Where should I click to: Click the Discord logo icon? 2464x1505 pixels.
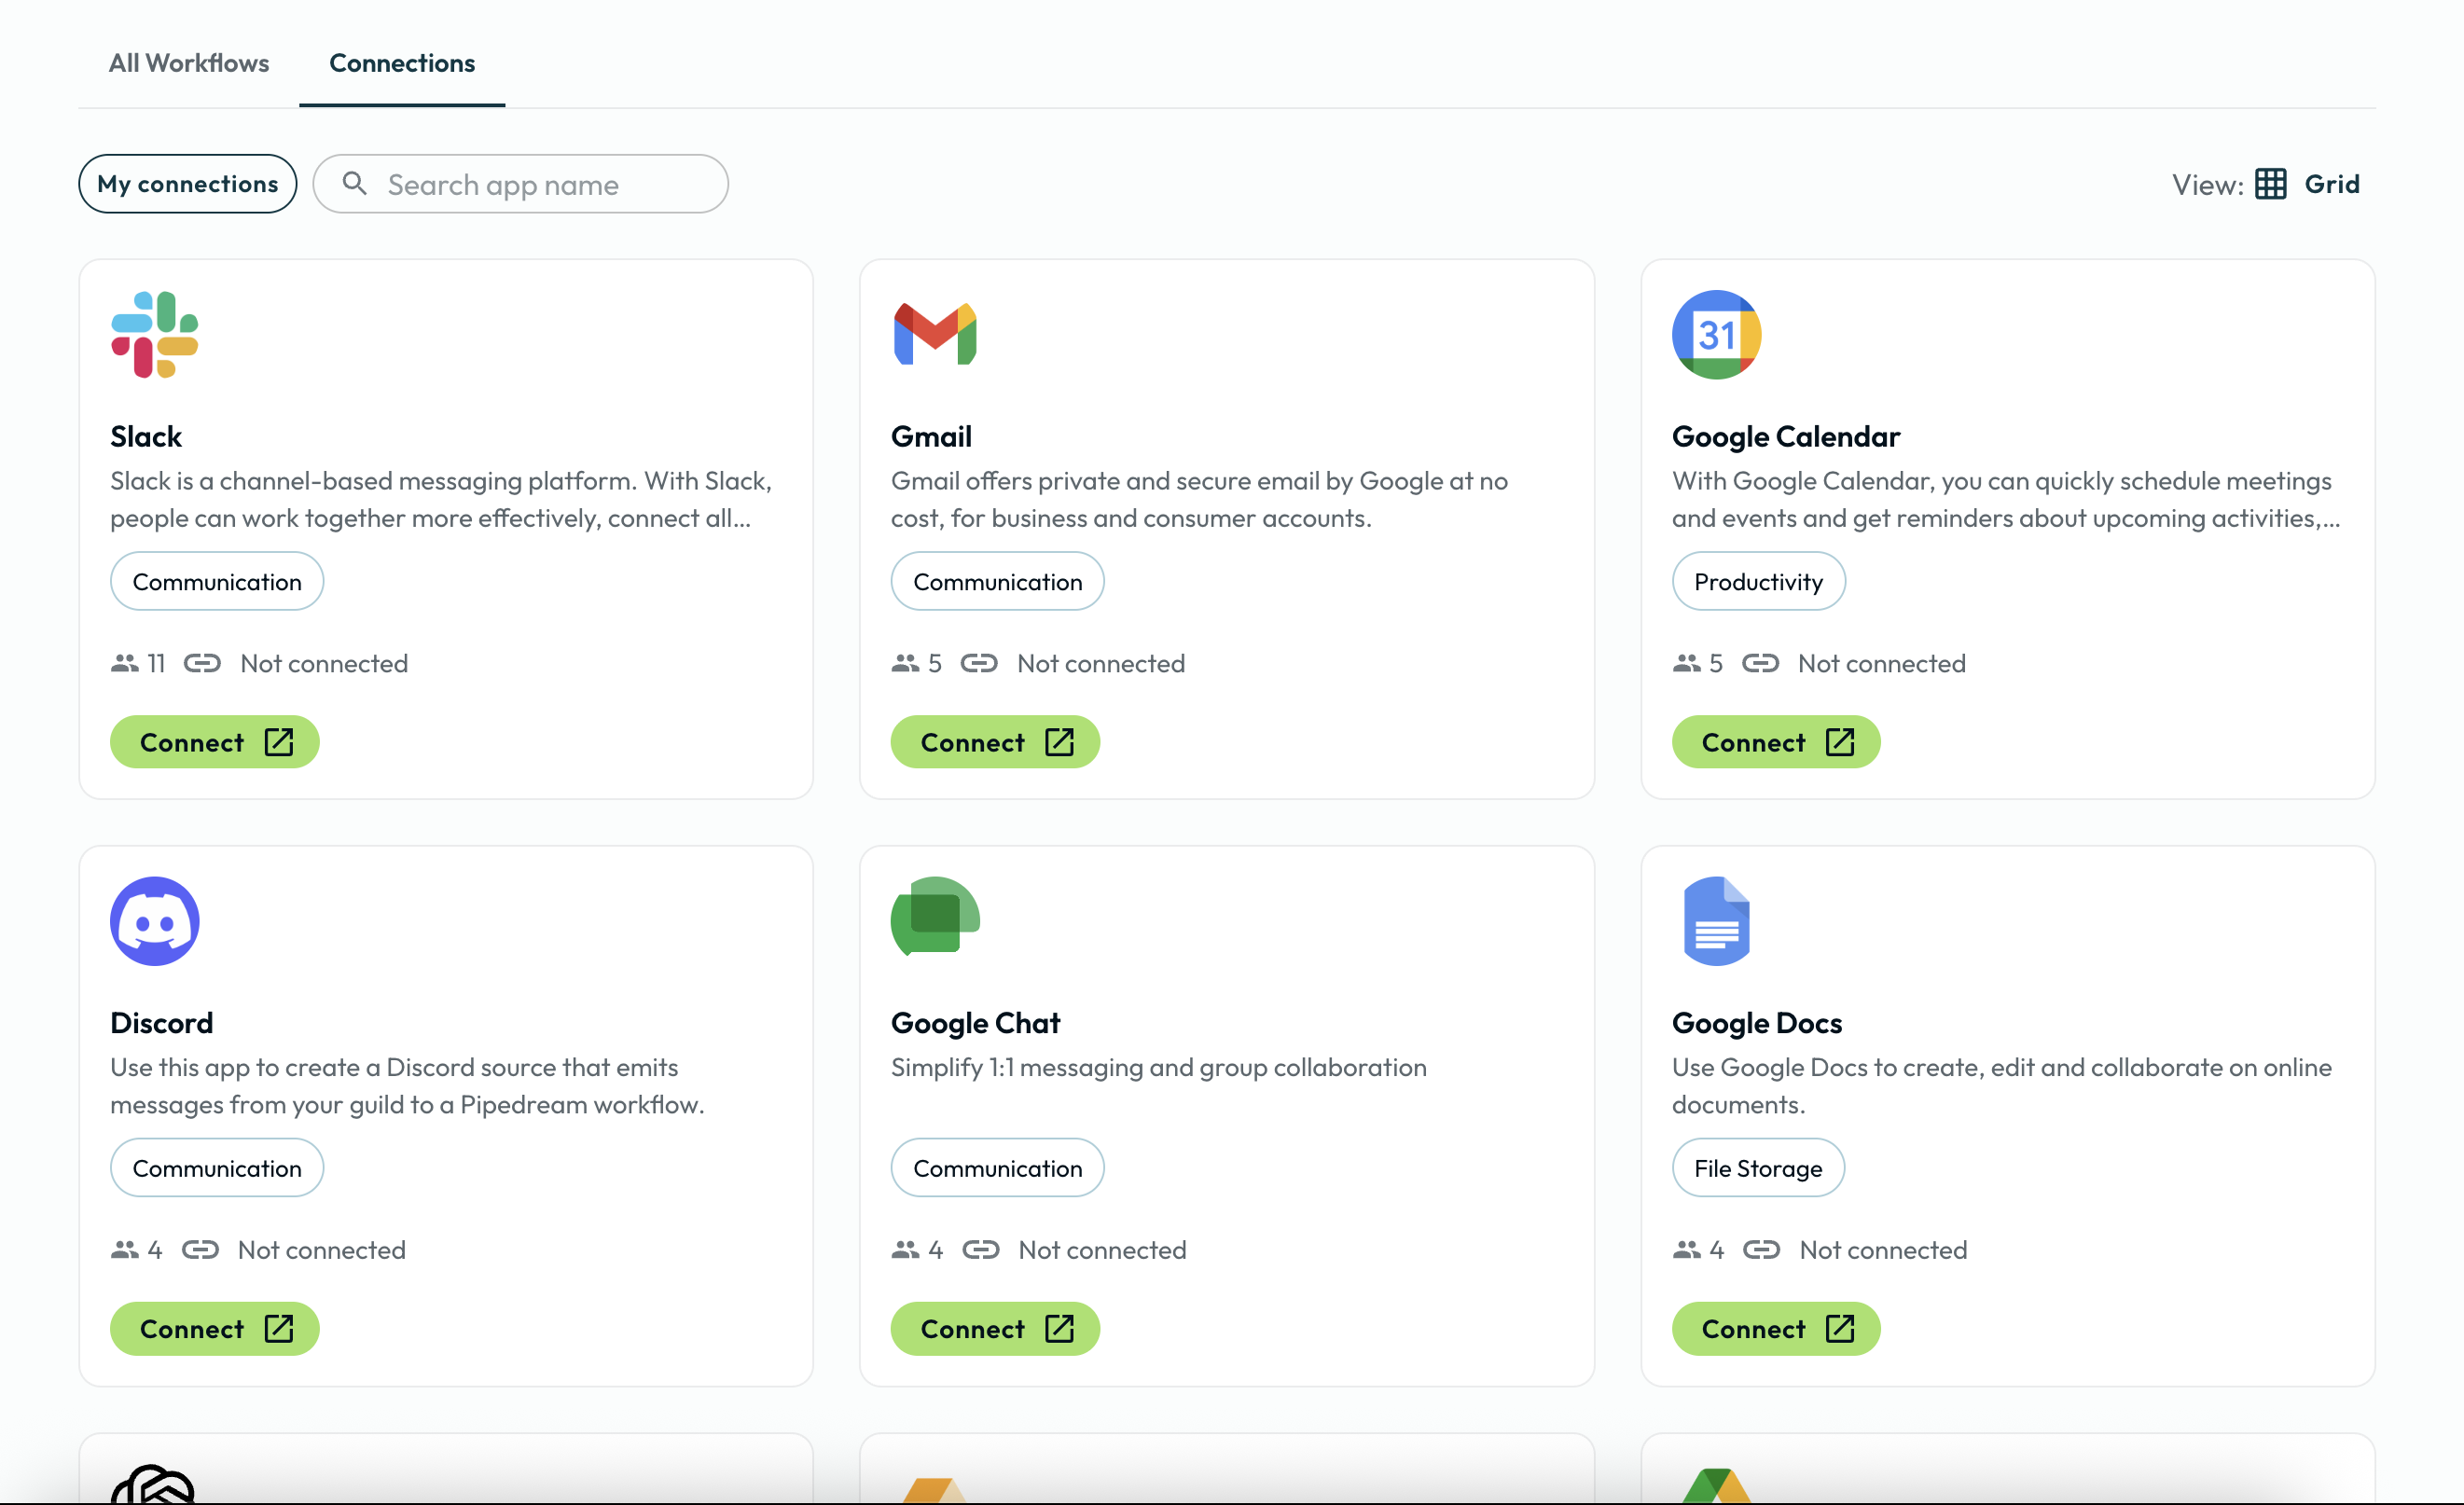click(155, 921)
